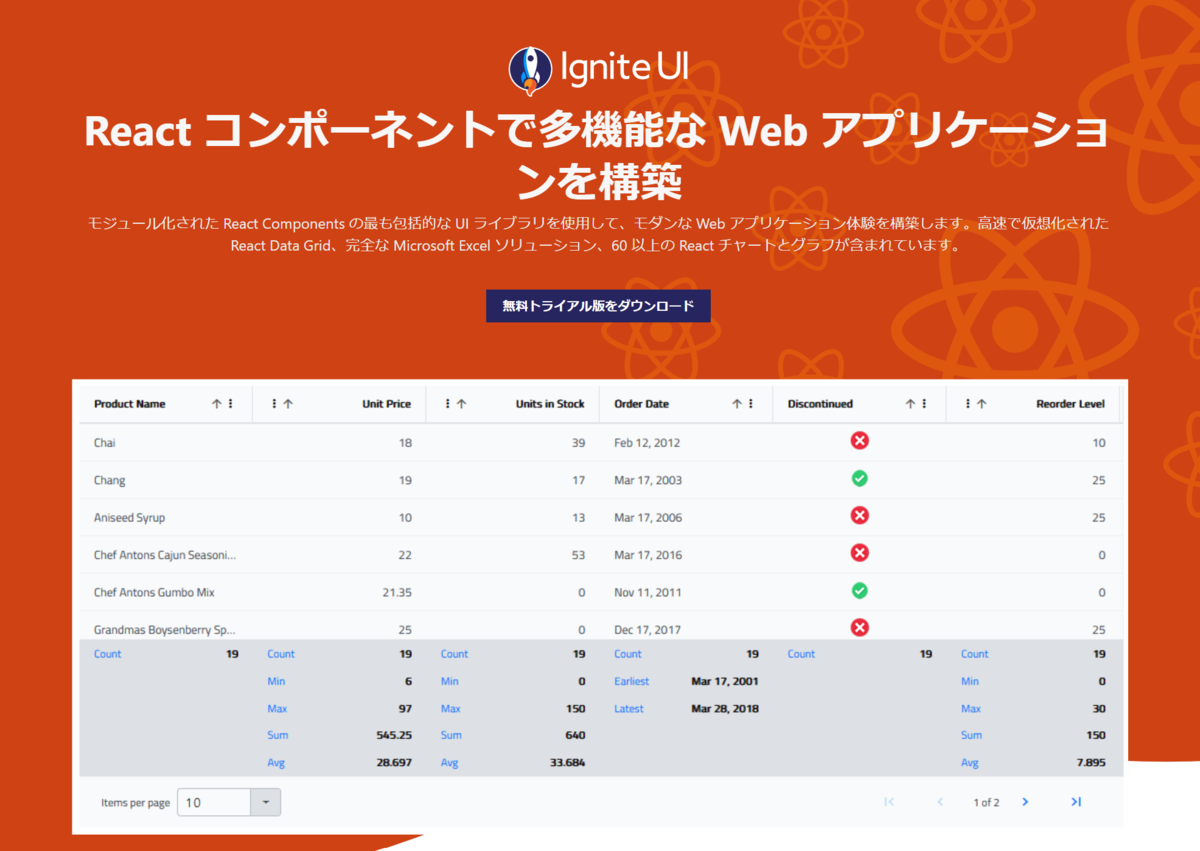This screenshot has height=851, width=1200.
Task: Open Unit Price column more-options menu
Action: click(x=274, y=404)
